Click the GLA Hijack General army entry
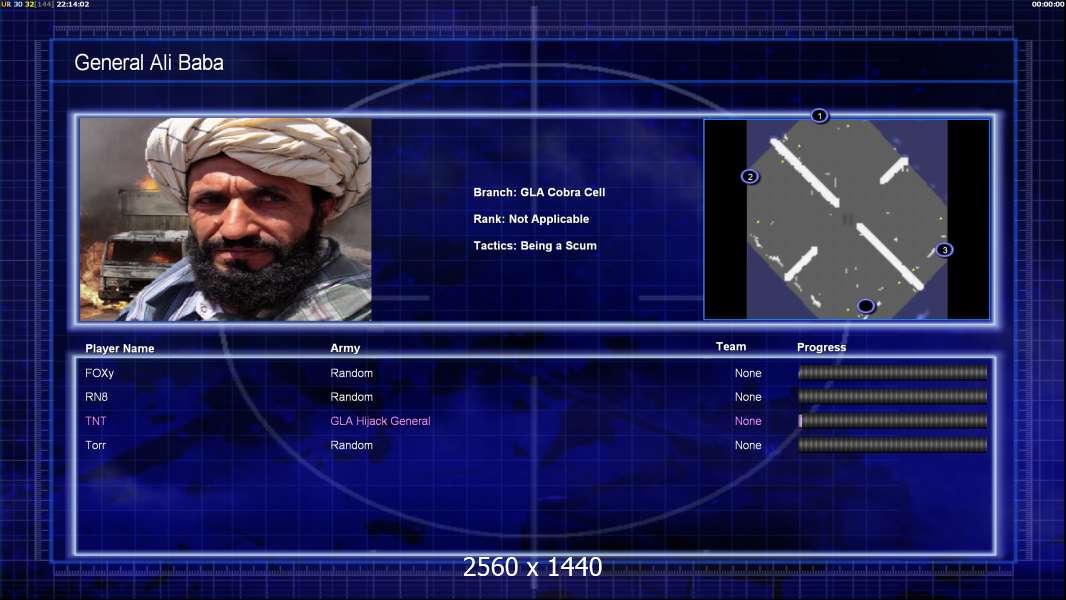The height and width of the screenshot is (600, 1066). pos(380,421)
